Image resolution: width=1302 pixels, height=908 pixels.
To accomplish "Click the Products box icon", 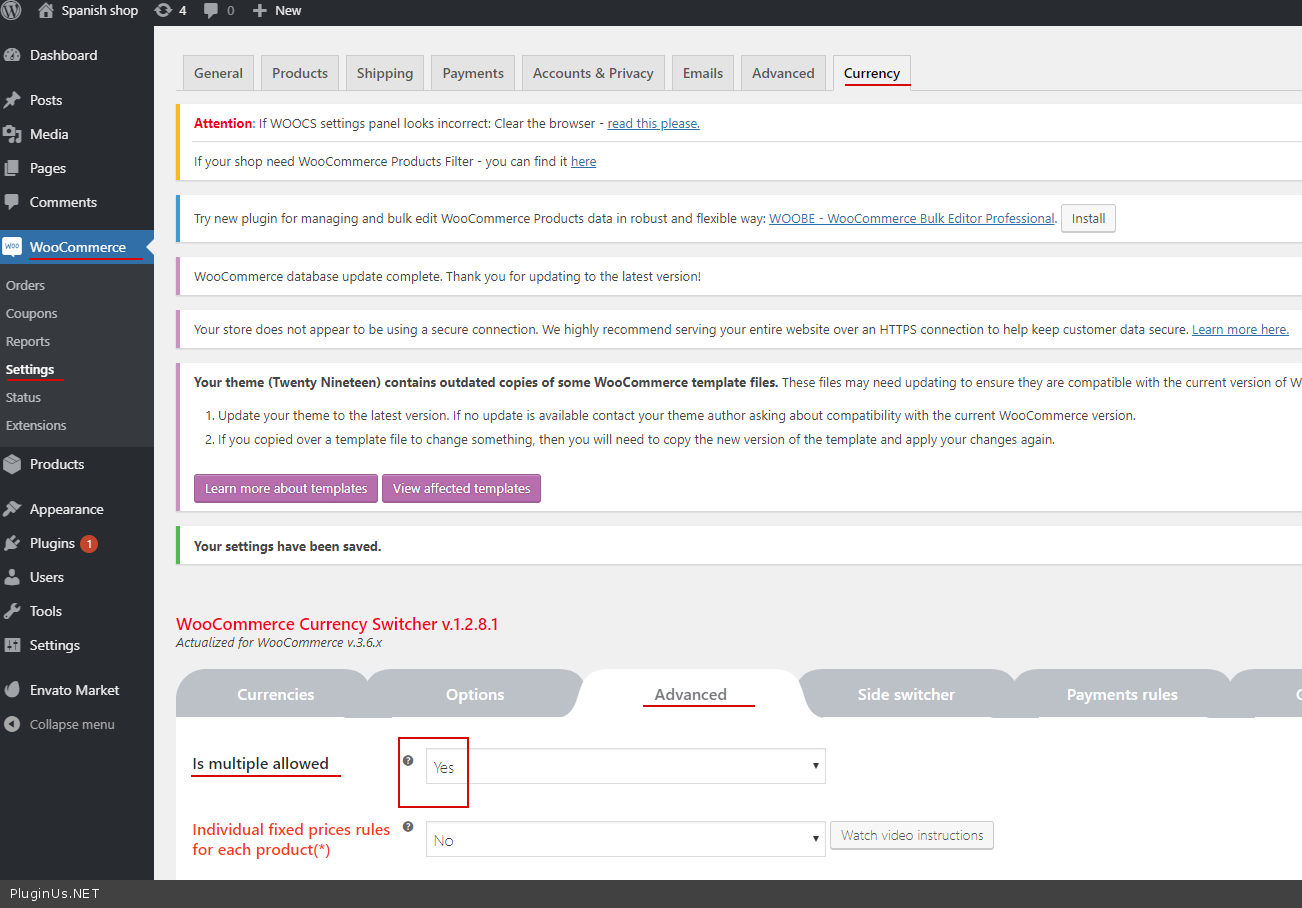I will click(x=12, y=464).
